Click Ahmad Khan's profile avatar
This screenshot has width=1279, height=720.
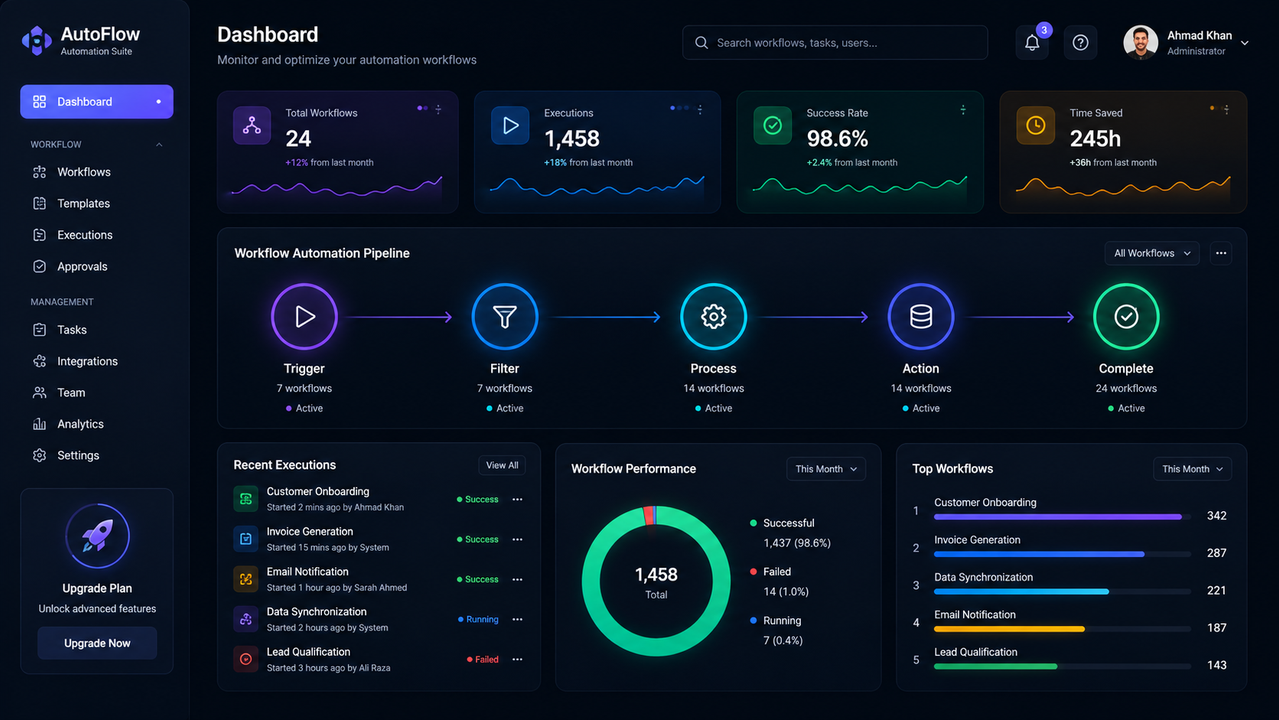(1141, 43)
